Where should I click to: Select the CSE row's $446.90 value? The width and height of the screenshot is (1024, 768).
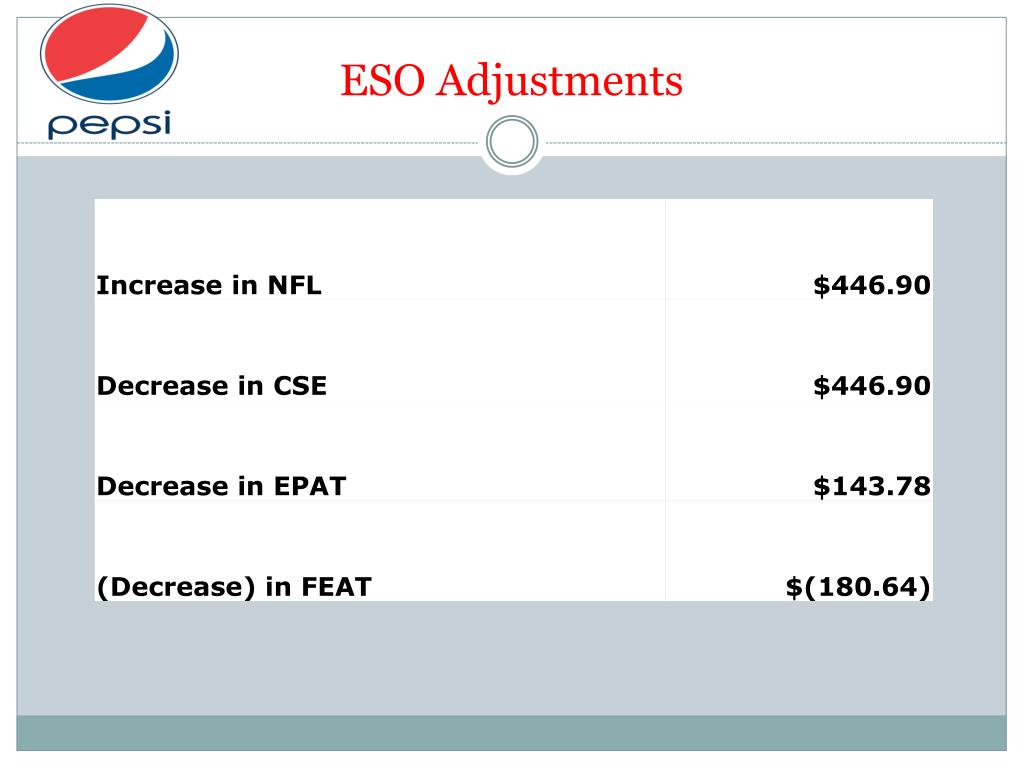(872, 386)
